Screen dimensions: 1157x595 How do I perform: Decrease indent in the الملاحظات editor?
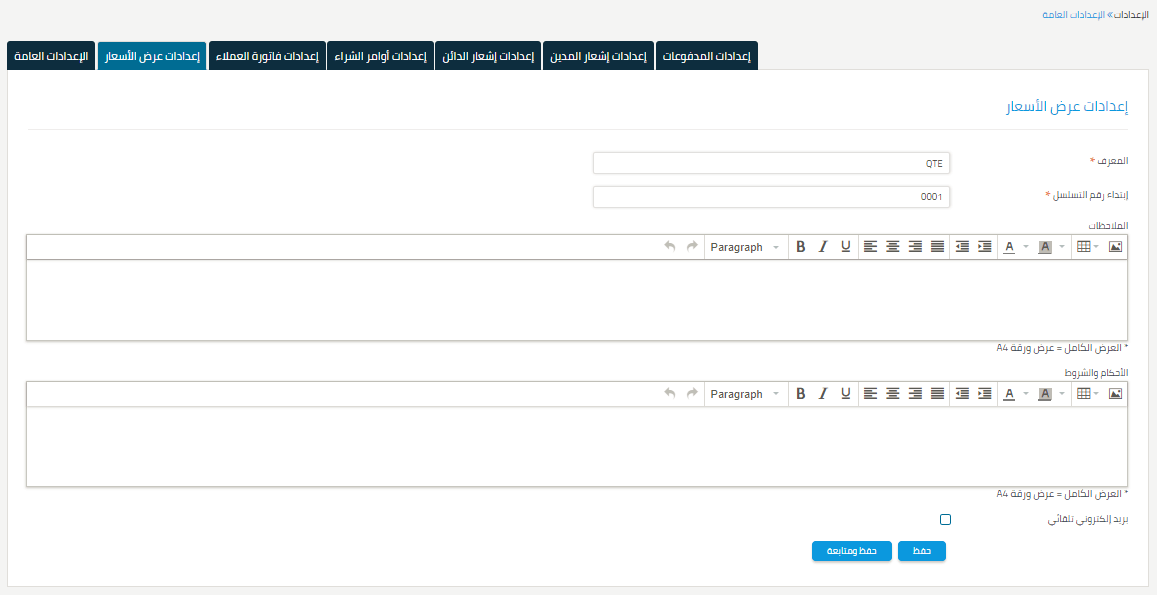click(962, 247)
